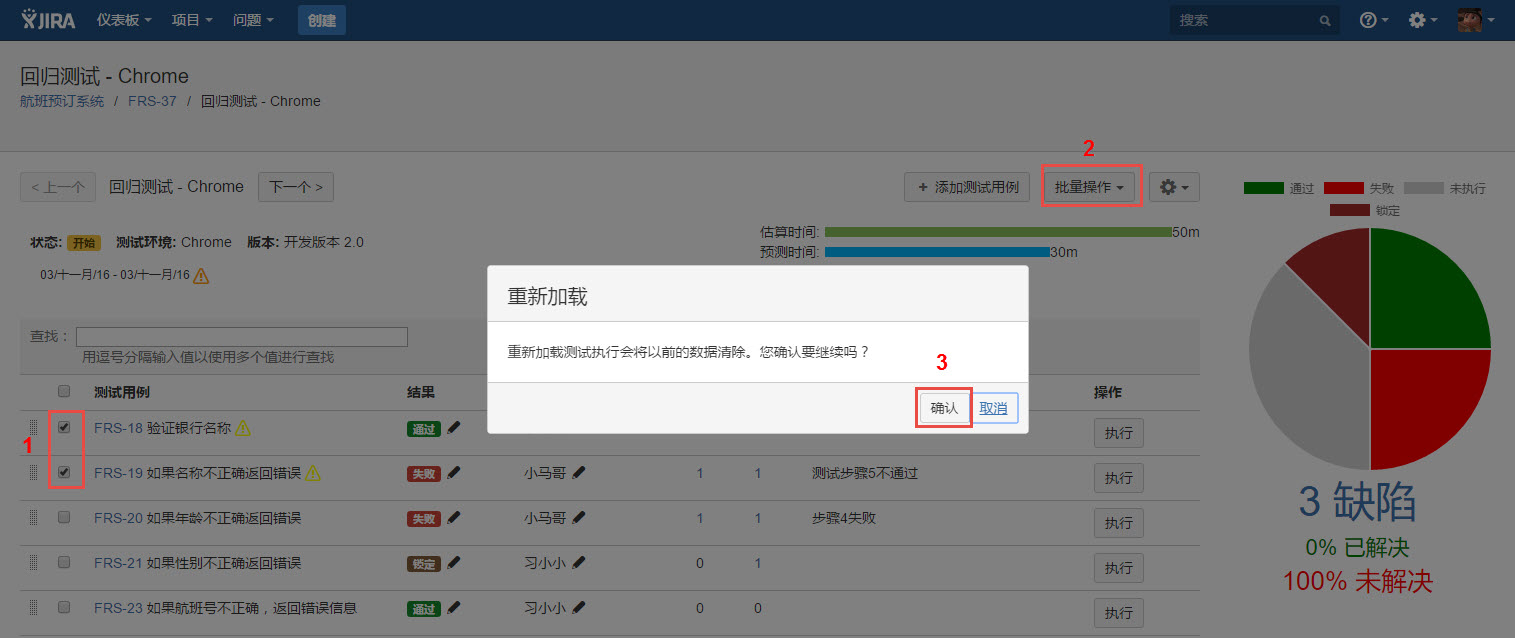The height and width of the screenshot is (638, 1515).
Task: Uncheck the FRS-19 row checkbox
Action: click(x=64, y=472)
